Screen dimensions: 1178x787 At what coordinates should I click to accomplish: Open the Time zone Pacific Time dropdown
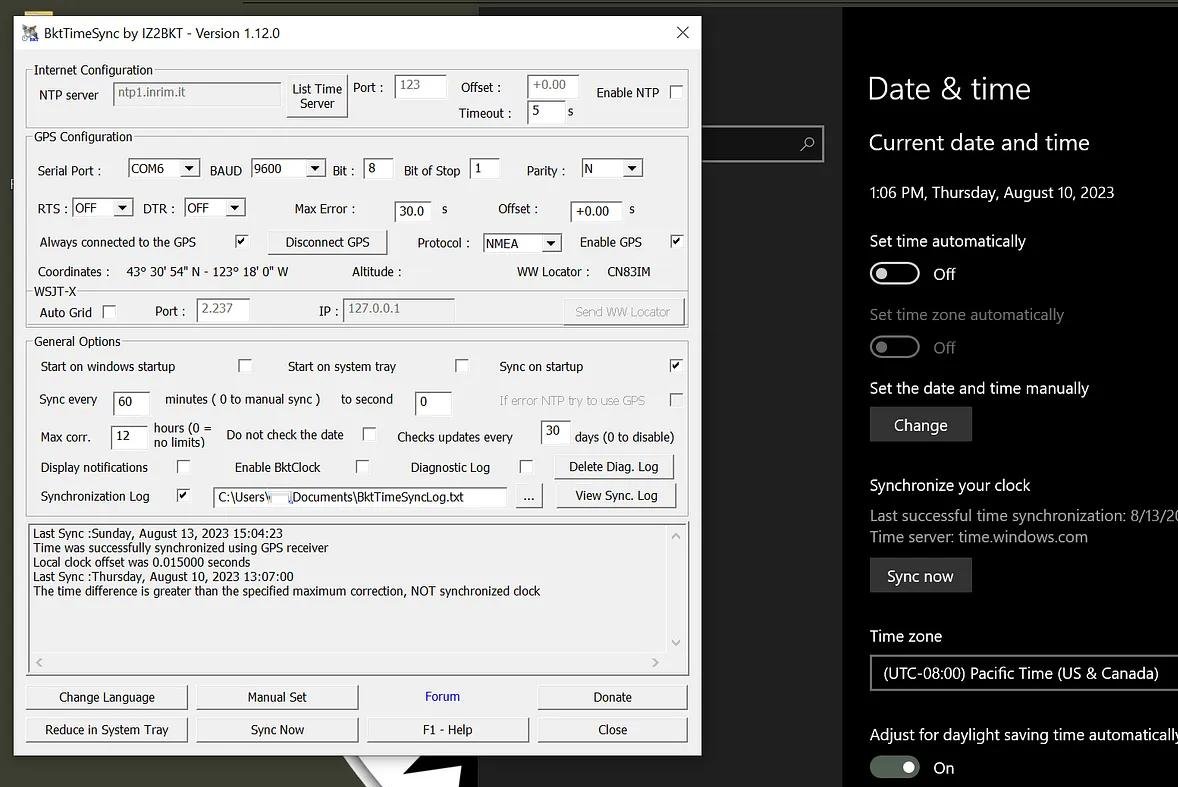(1024, 673)
